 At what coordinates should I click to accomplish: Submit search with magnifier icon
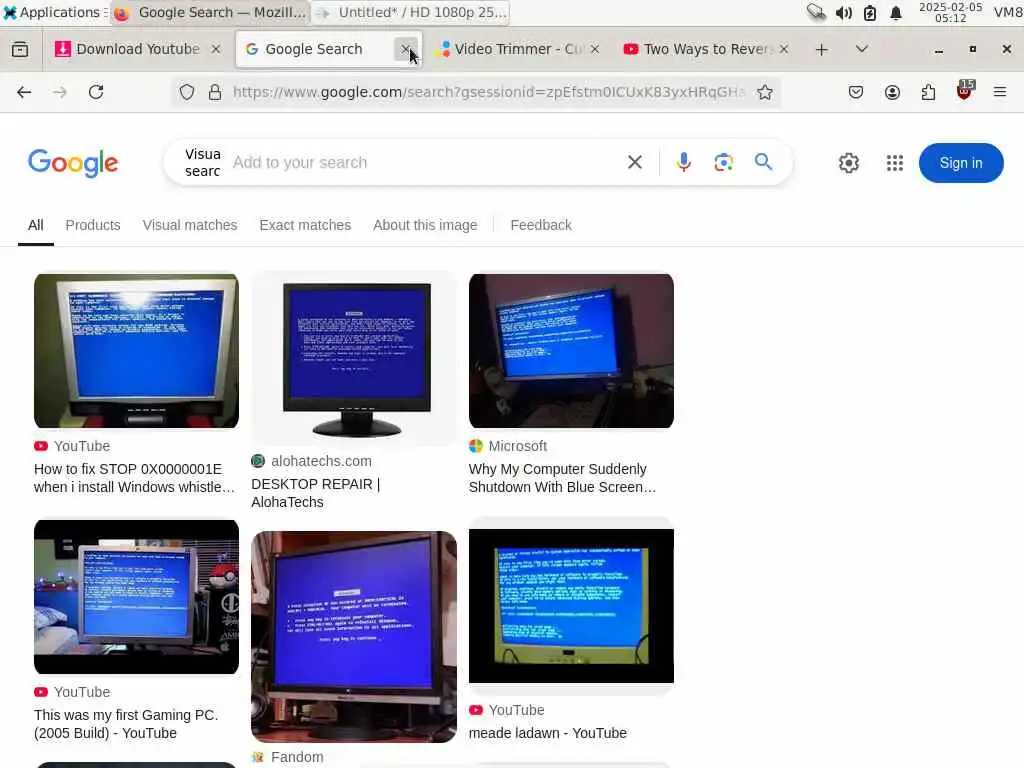pyautogui.click(x=763, y=161)
